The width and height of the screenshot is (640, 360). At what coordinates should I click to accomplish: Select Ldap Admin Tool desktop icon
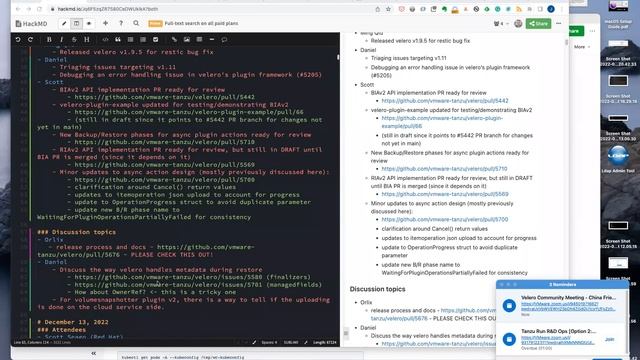coord(618,159)
